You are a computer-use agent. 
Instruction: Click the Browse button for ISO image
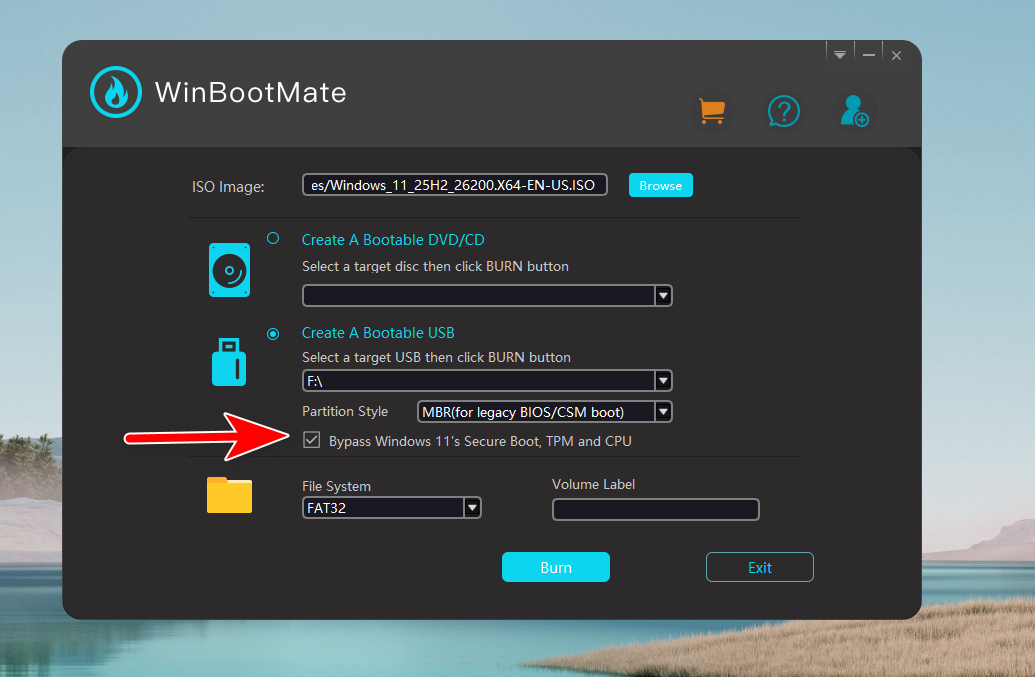pyautogui.click(x=660, y=185)
